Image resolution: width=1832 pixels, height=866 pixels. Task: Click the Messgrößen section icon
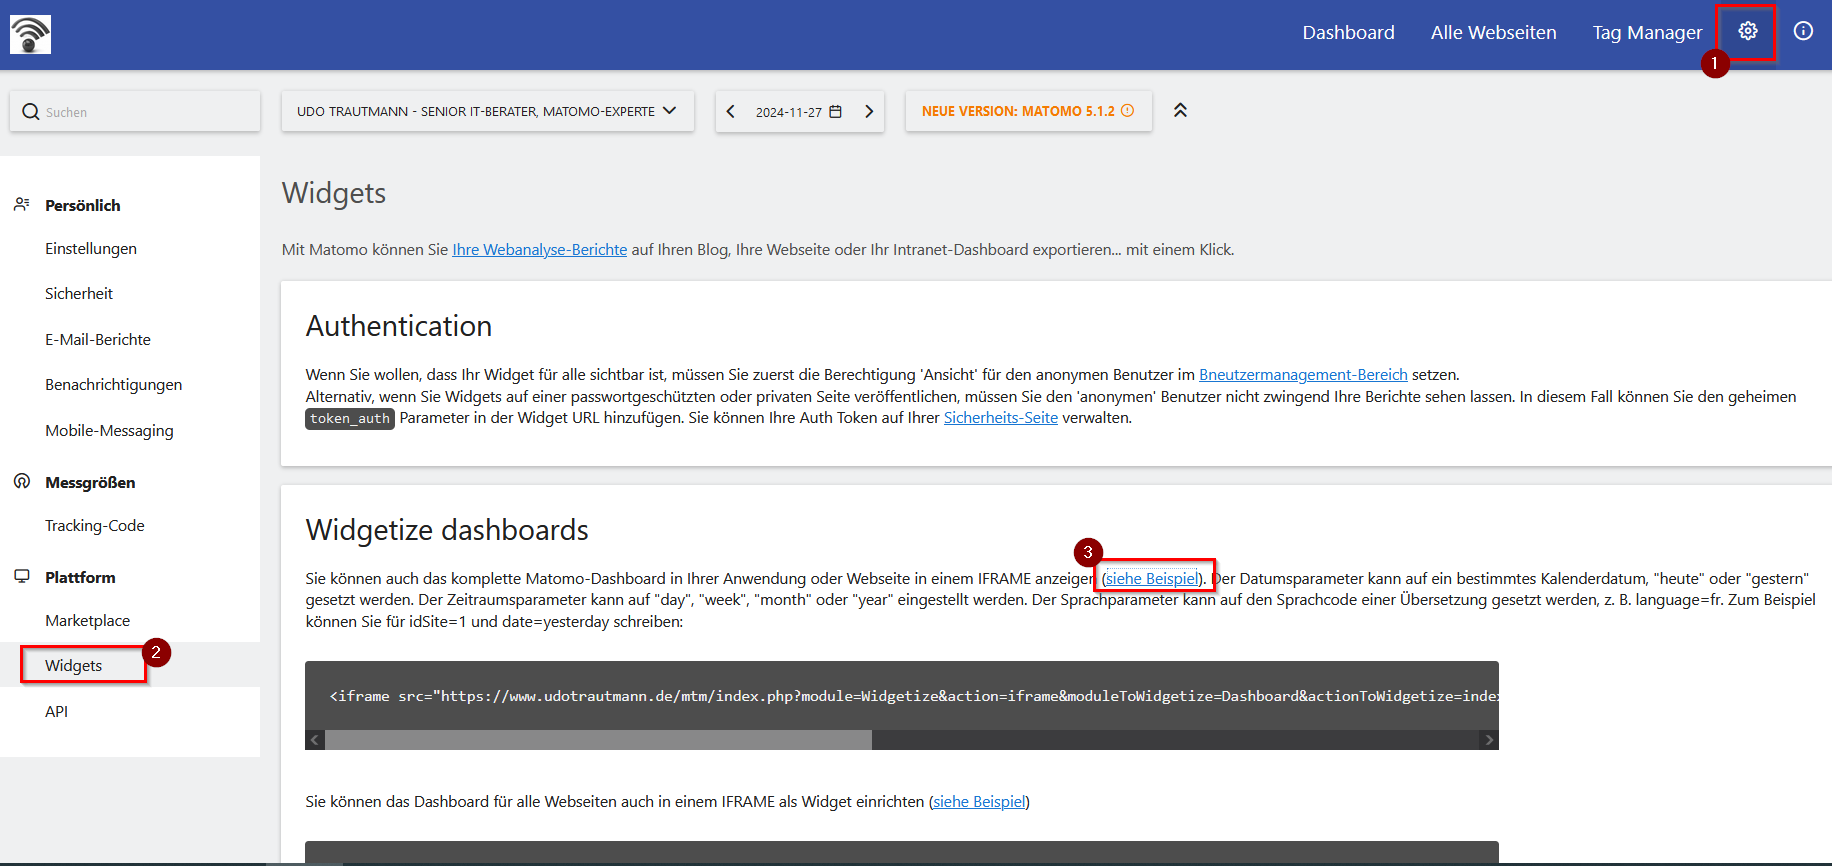pos(21,481)
